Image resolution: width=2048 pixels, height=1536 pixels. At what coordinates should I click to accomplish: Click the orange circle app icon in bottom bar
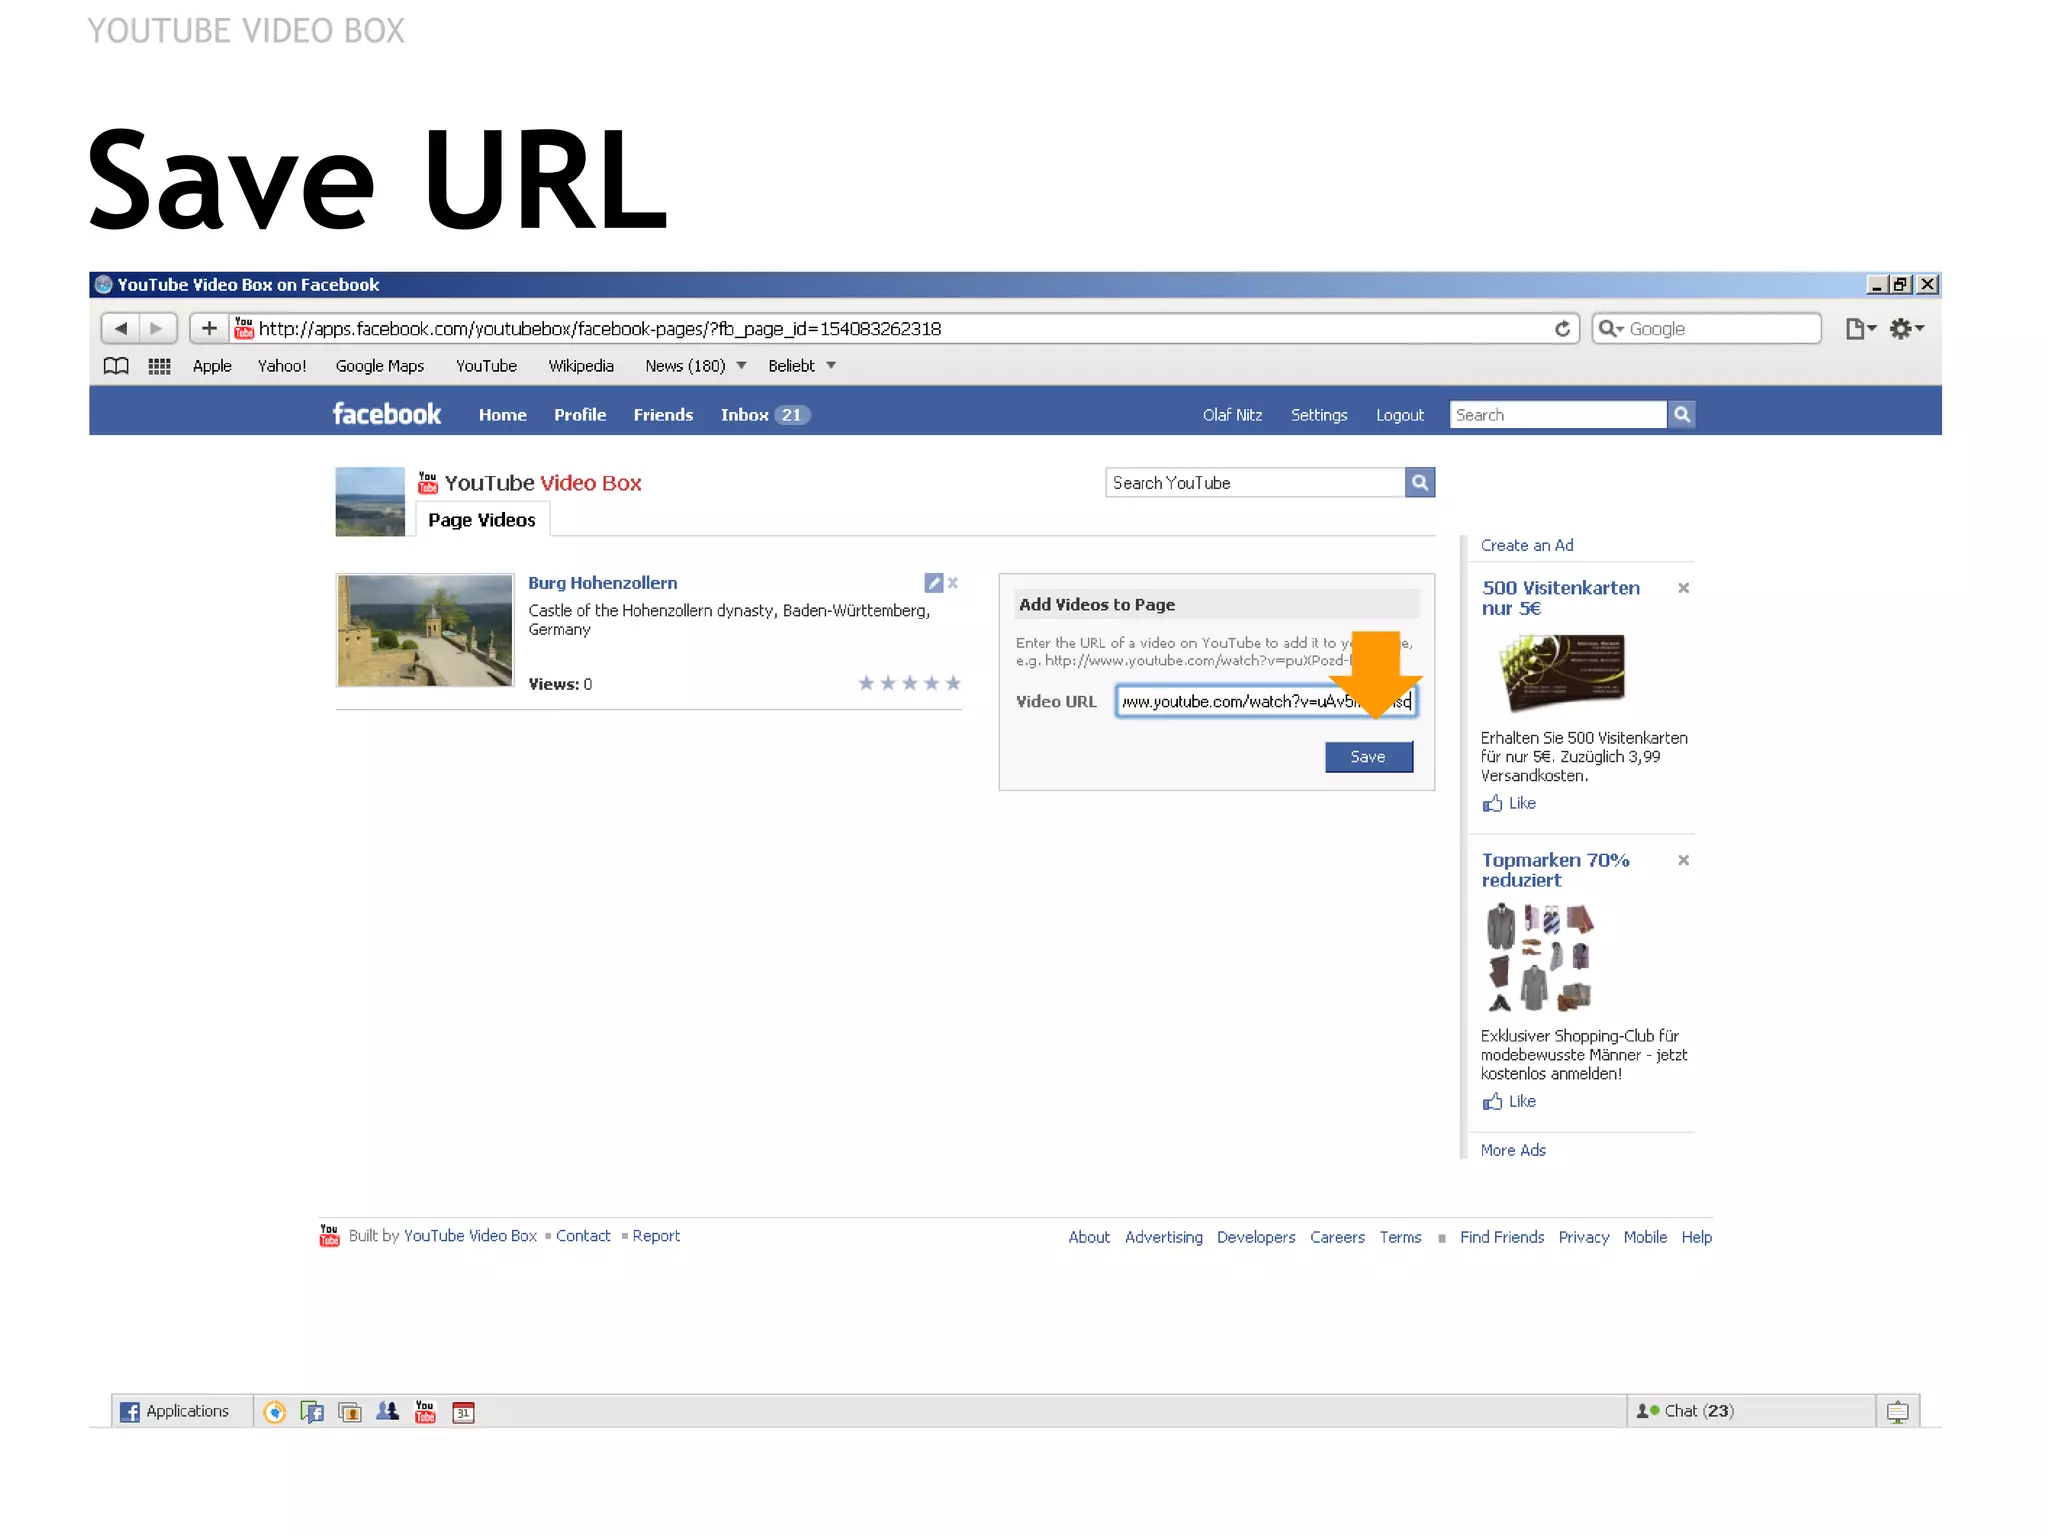pos(274,1412)
